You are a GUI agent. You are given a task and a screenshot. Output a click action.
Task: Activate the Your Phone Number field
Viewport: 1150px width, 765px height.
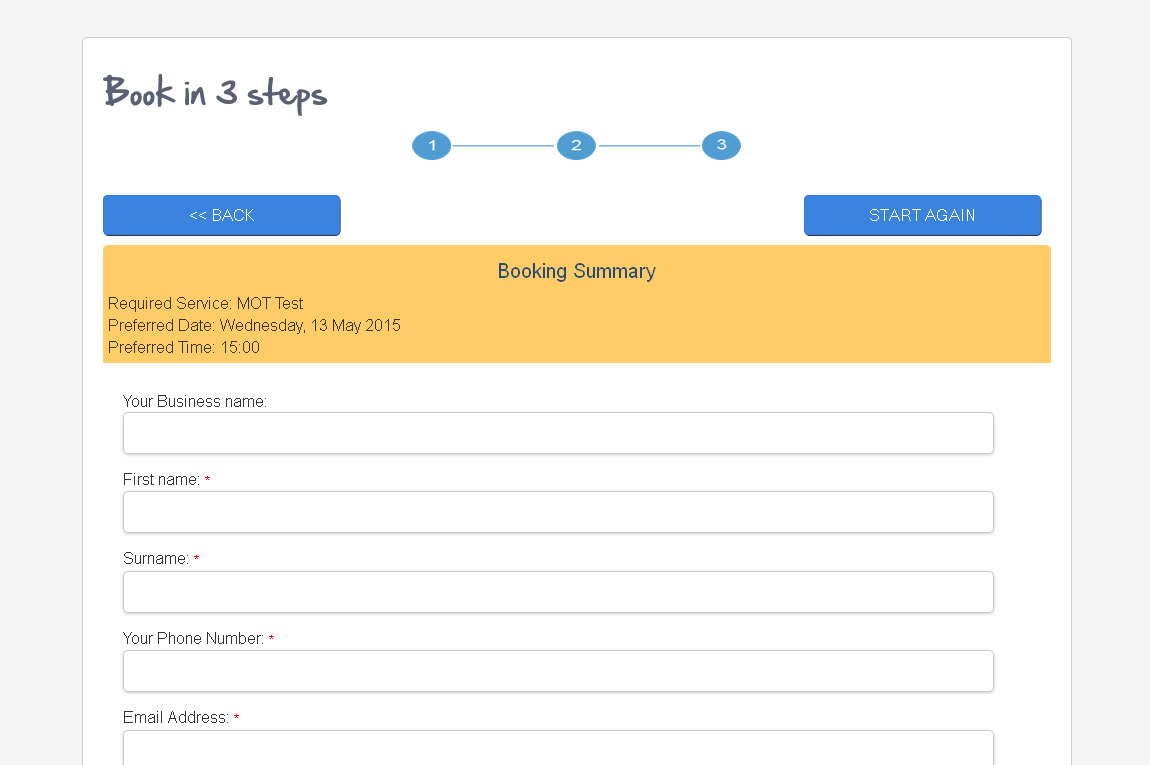click(x=558, y=671)
